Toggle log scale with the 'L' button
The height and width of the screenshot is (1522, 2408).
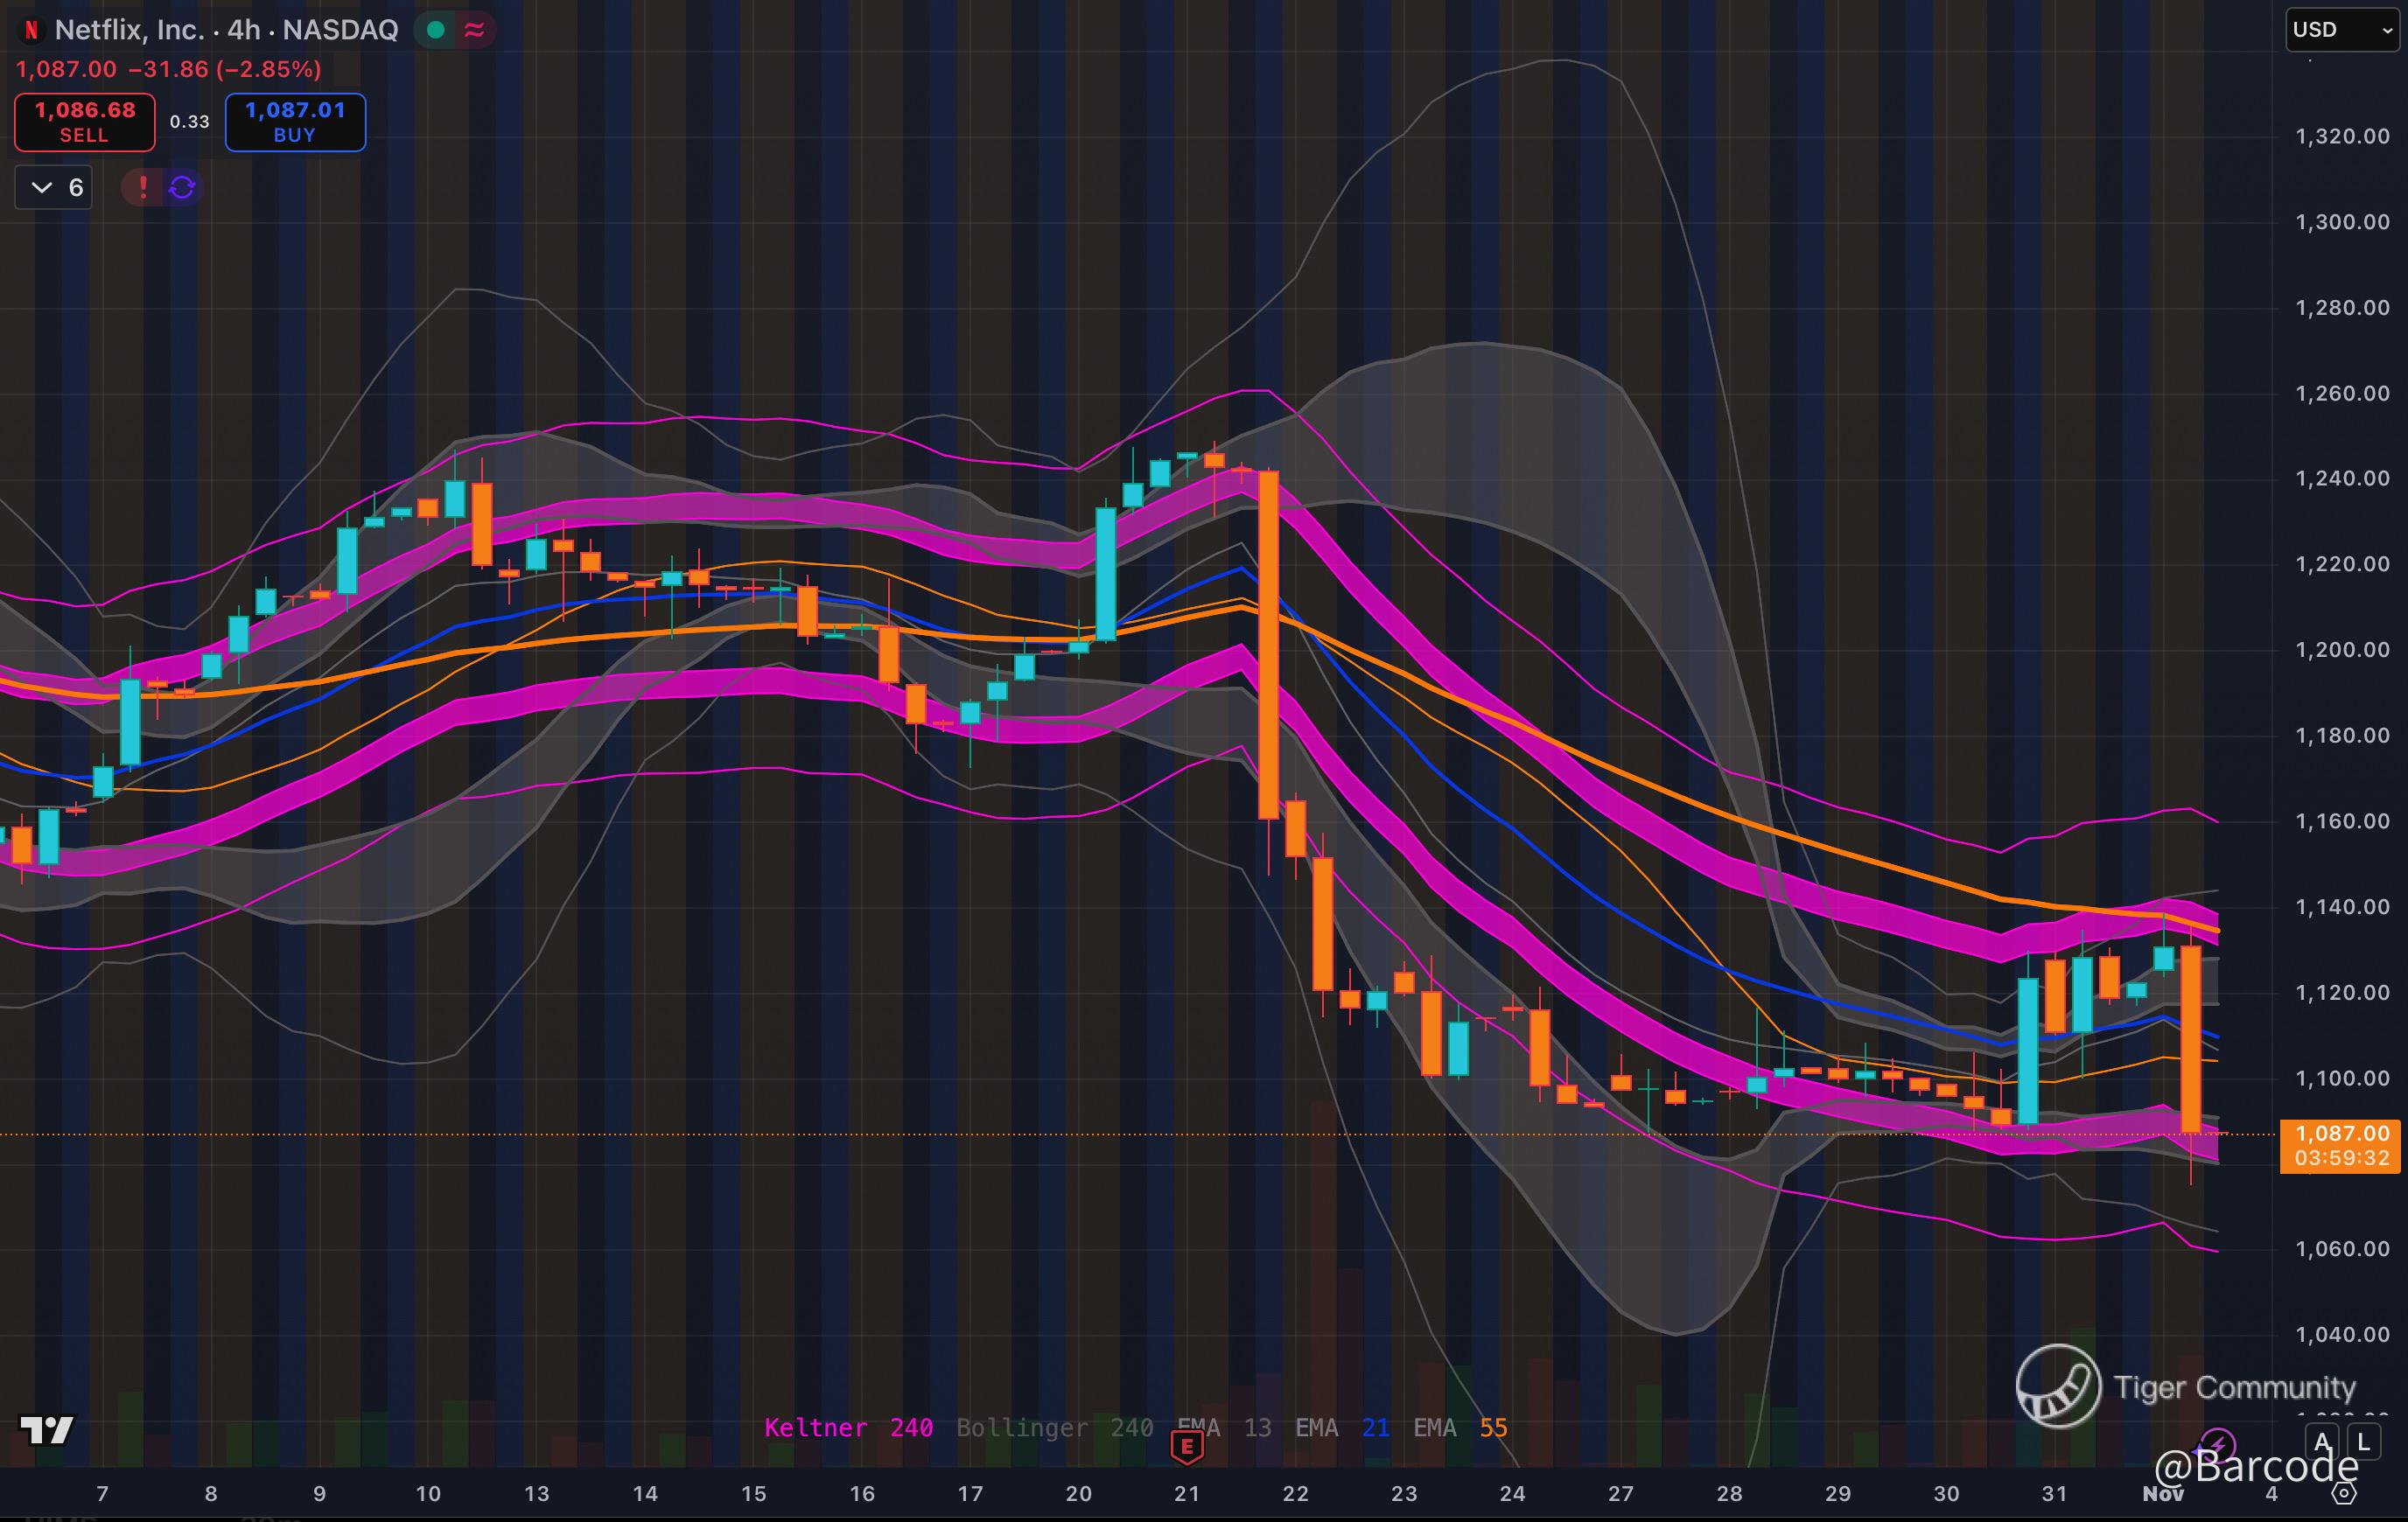(2364, 1442)
